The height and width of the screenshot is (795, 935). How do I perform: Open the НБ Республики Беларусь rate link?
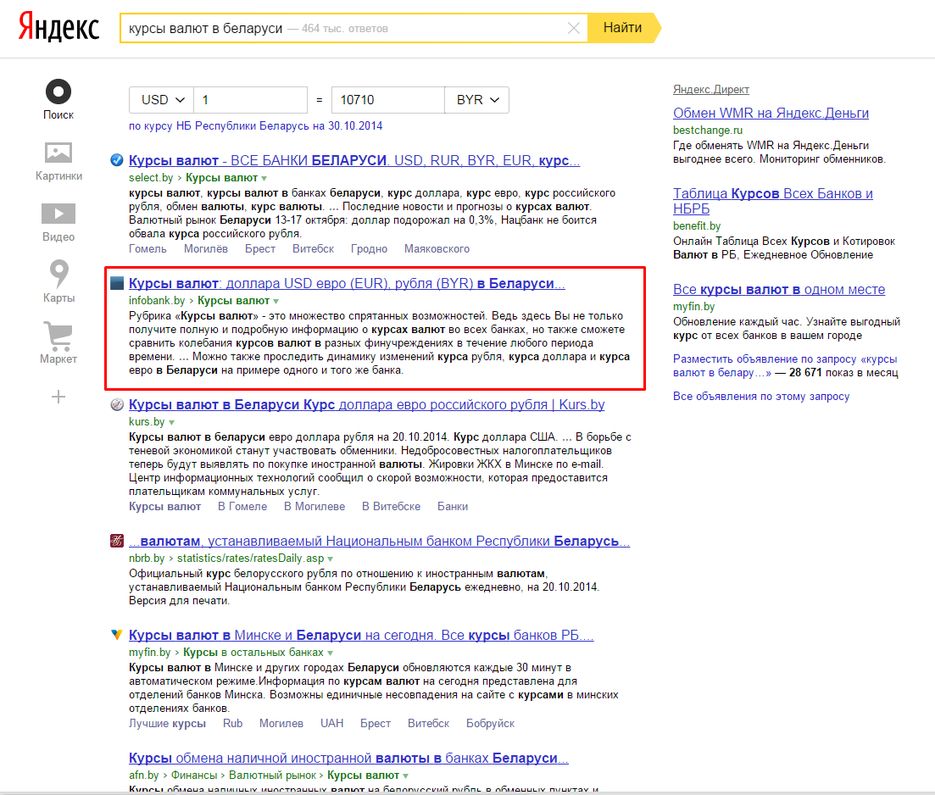coord(255,126)
